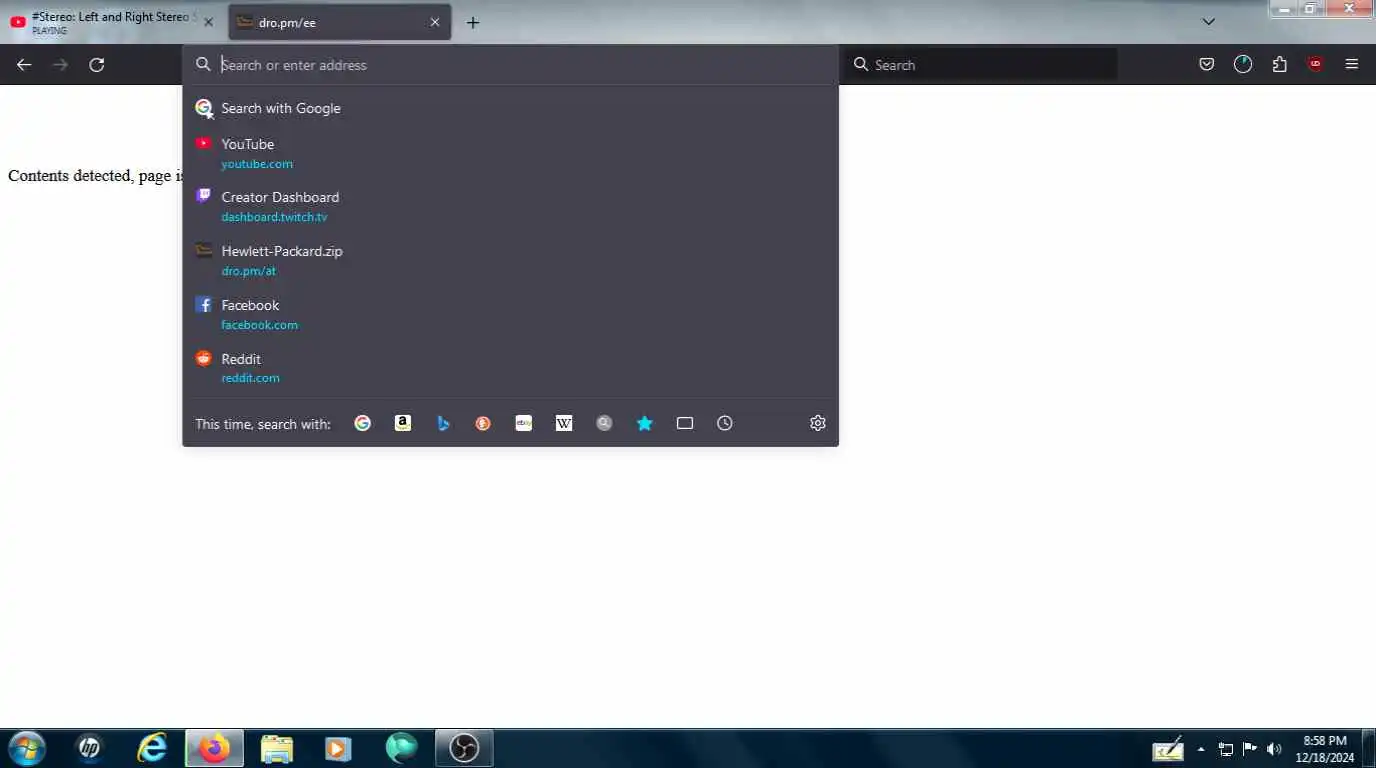The image size is (1376, 768).
Task: Open the Windows Start menu
Action: pyautogui.click(x=26, y=748)
